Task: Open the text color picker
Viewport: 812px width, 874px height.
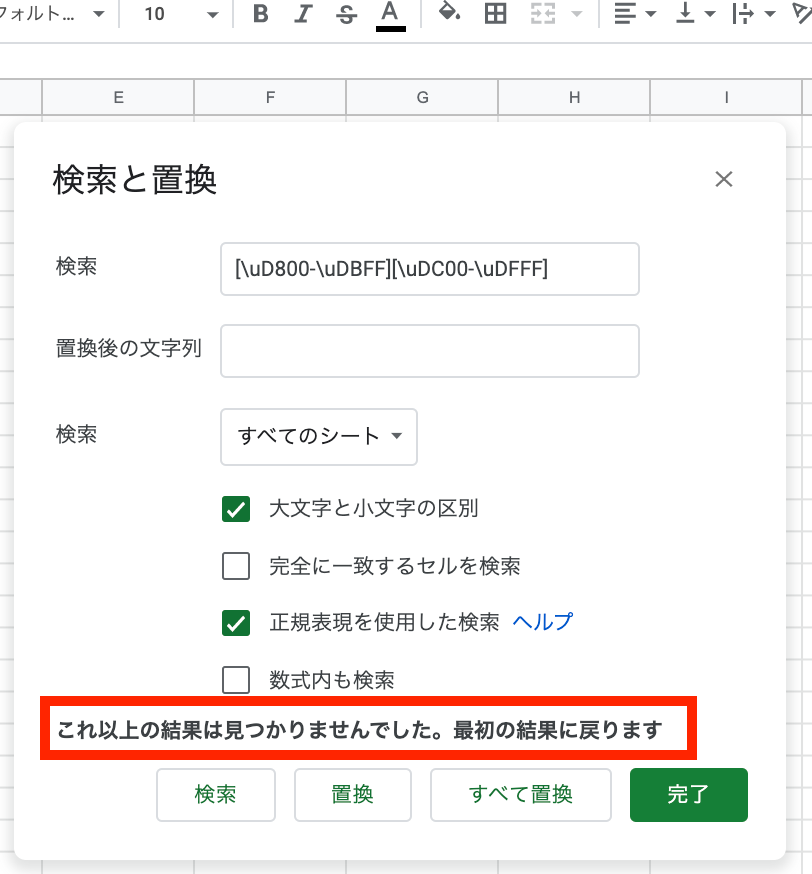Action: coord(391,15)
